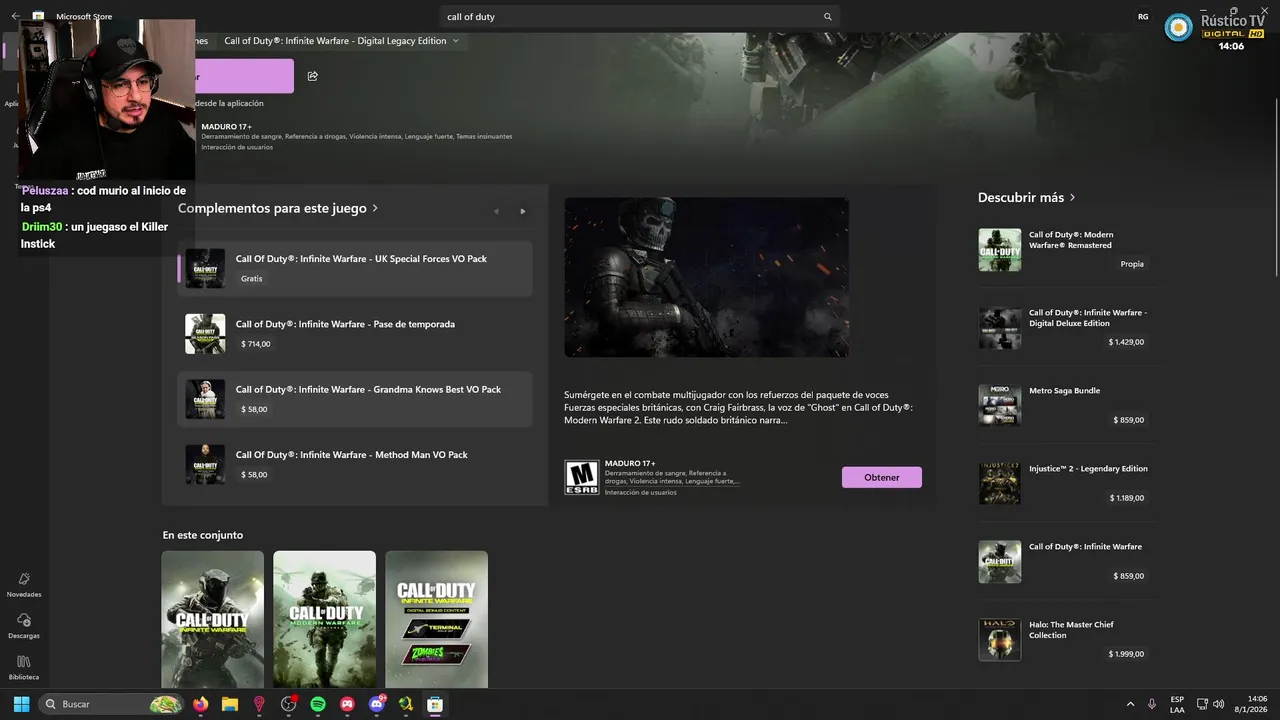Open Windows Start menu
1280x720 pixels.
21,704
